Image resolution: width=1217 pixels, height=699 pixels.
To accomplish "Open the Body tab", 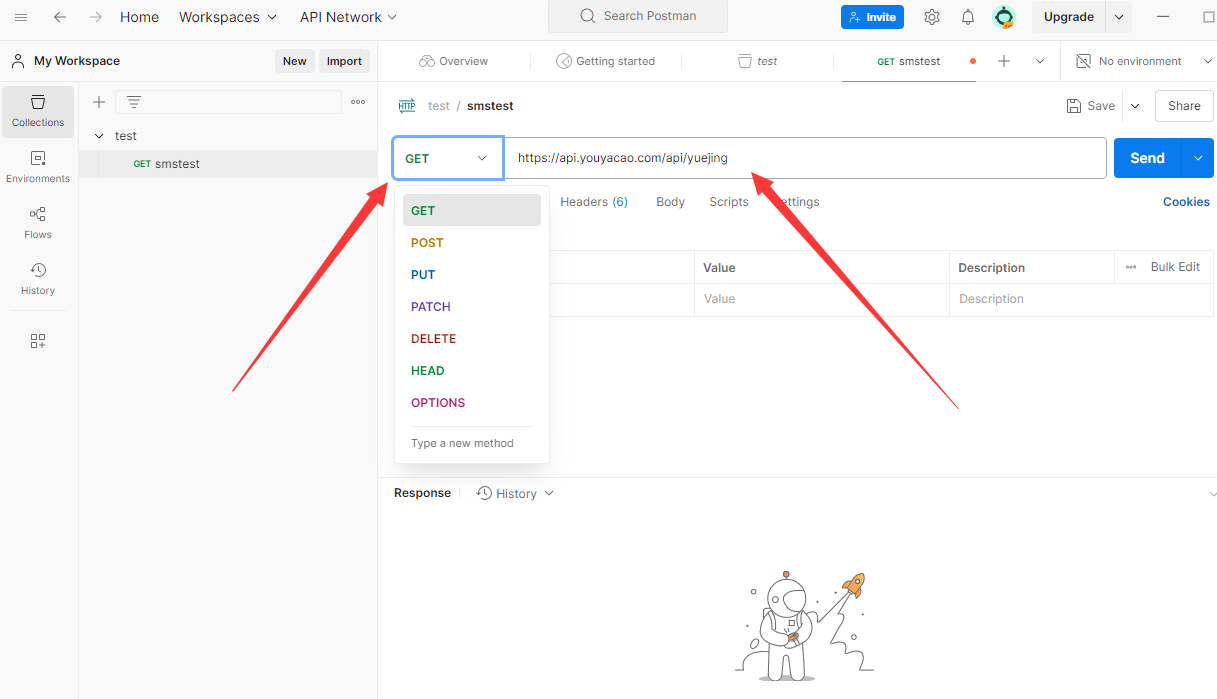I will 670,202.
